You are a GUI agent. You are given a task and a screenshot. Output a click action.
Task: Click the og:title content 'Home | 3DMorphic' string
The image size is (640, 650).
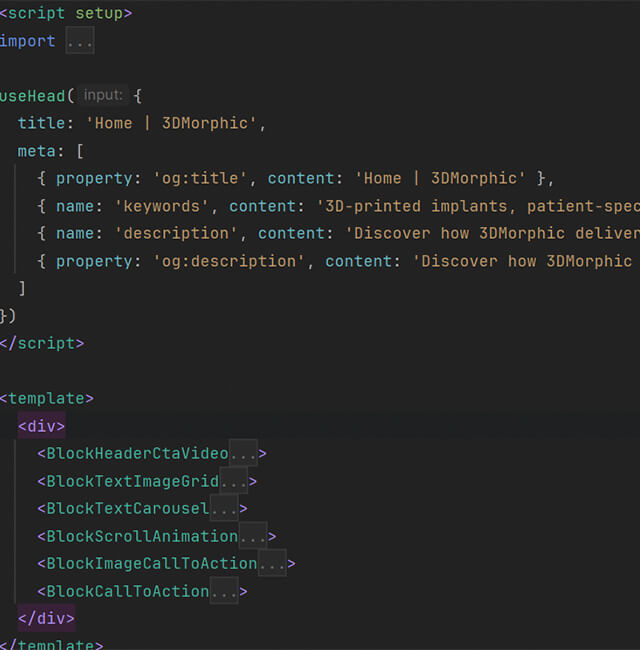click(x=440, y=179)
